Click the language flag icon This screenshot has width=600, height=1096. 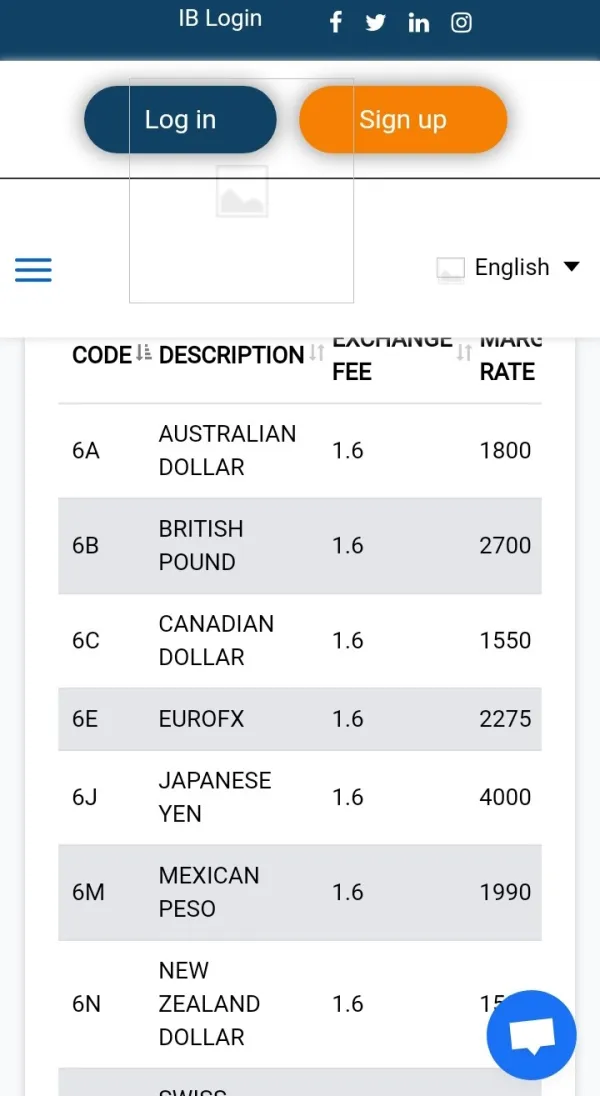click(451, 268)
